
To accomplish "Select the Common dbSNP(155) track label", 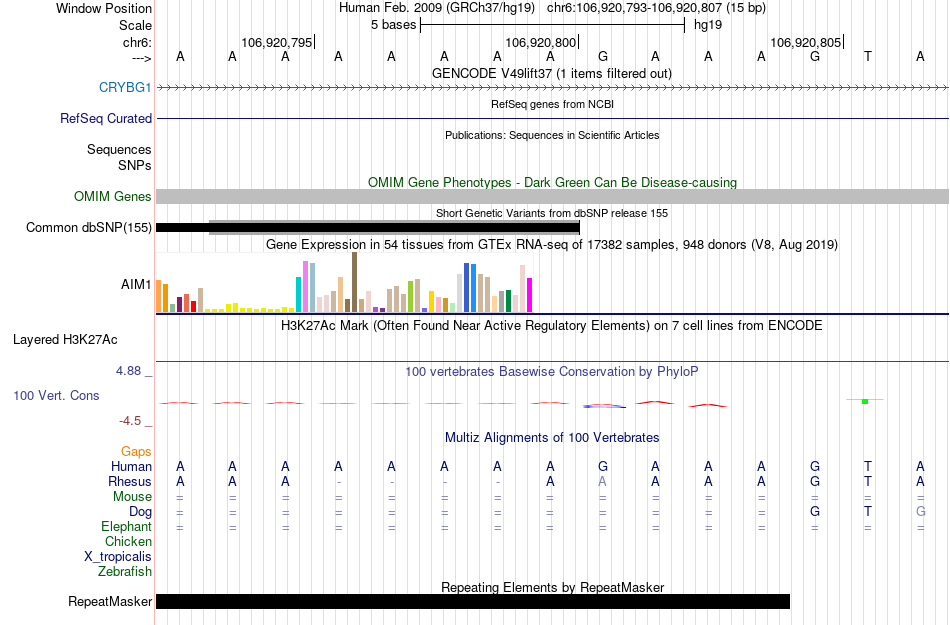I will [89, 228].
